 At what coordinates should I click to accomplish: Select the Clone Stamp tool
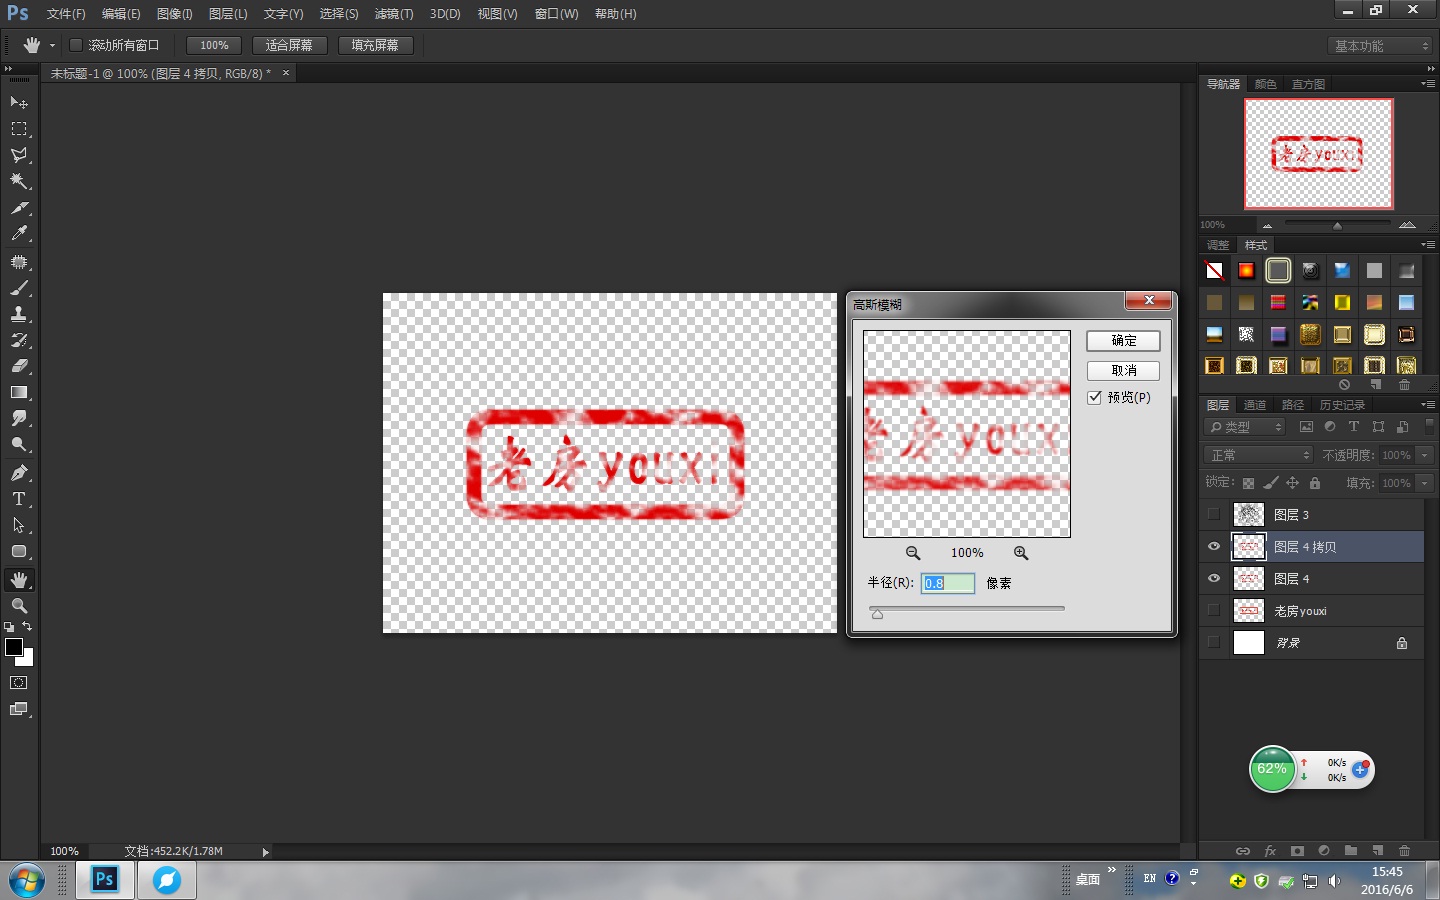point(19,314)
